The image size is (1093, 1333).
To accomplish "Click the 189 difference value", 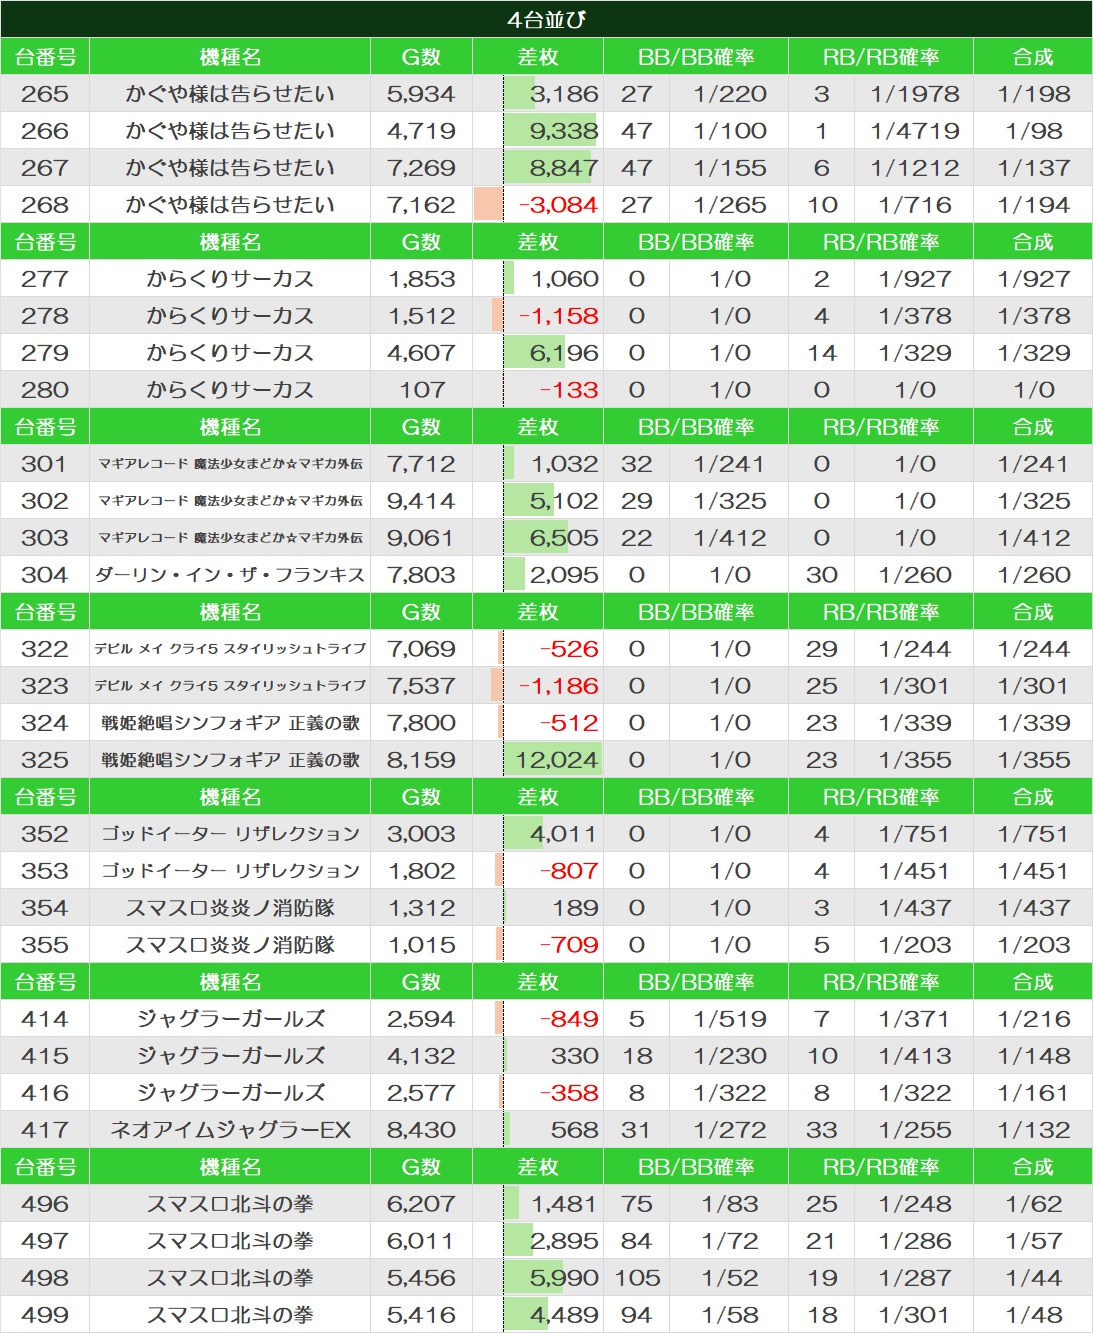I will [575, 908].
